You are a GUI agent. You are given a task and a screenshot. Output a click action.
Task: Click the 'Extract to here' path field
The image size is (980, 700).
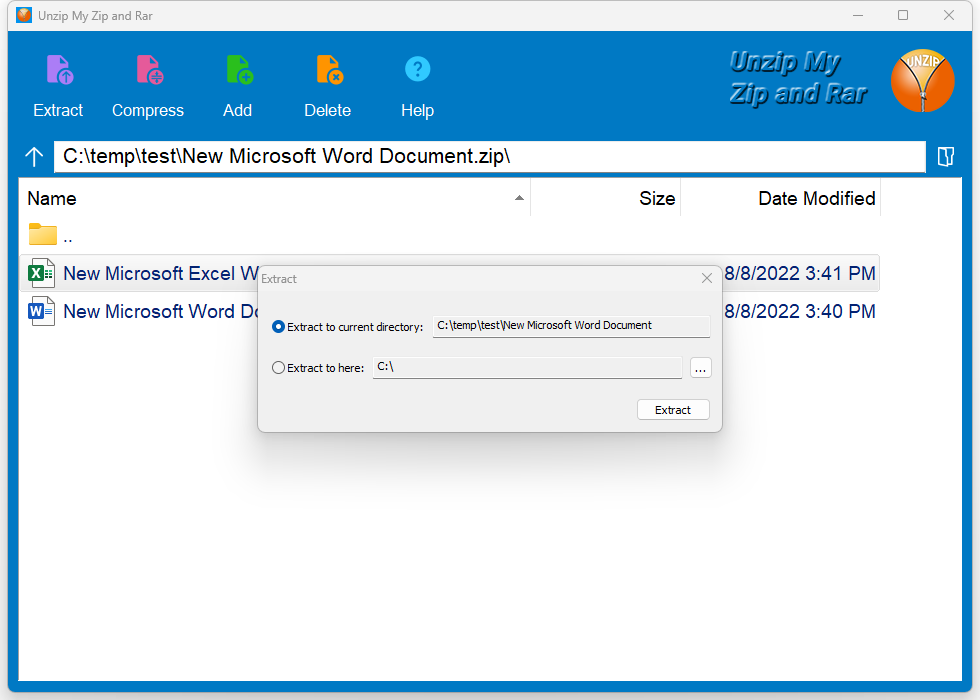[528, 368]
